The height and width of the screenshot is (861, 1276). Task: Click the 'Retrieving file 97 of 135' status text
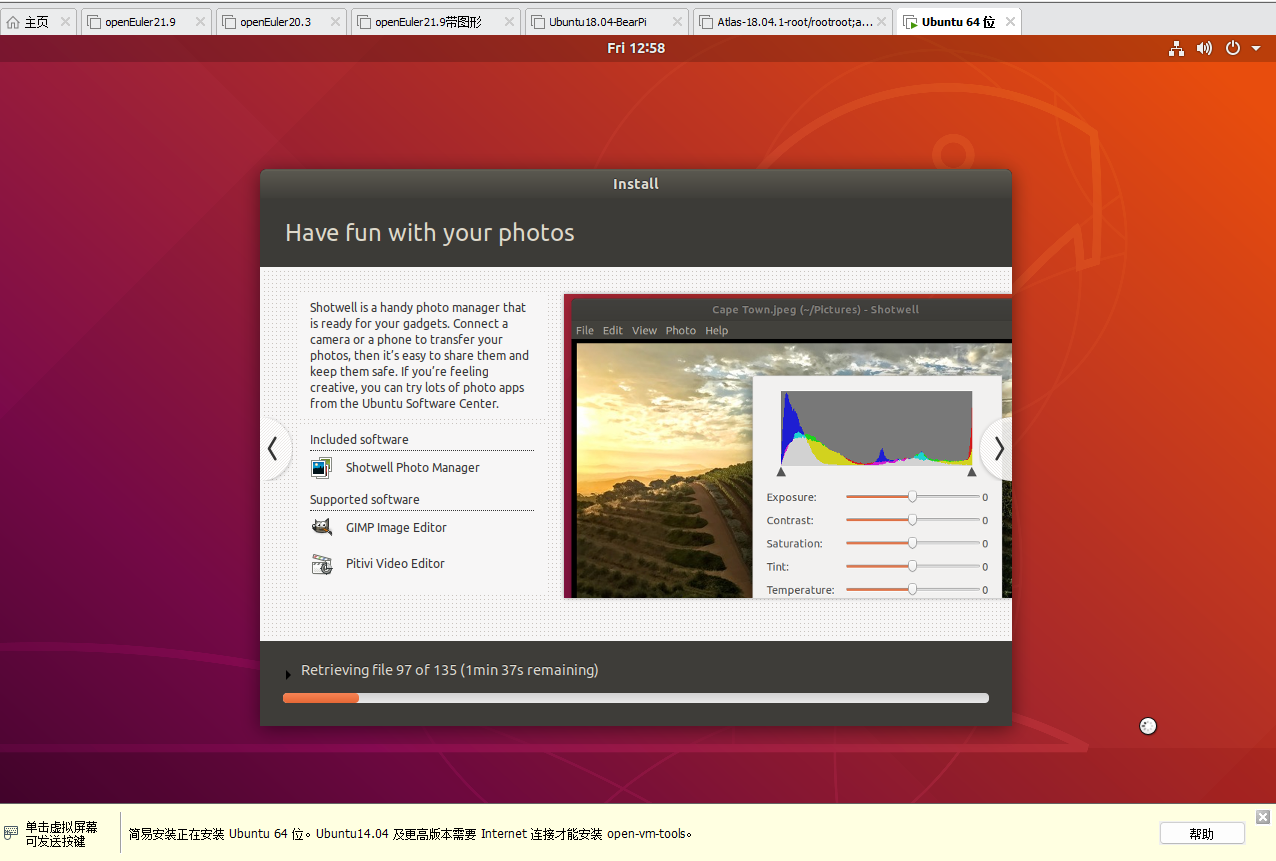[450, 670]
